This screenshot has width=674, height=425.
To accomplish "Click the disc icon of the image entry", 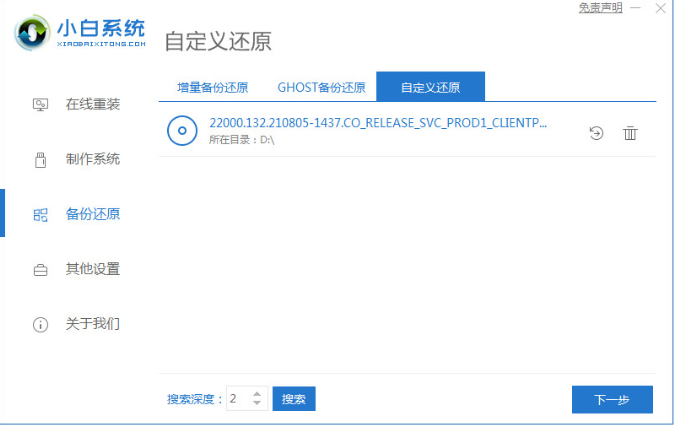I will tap(182, 131).
